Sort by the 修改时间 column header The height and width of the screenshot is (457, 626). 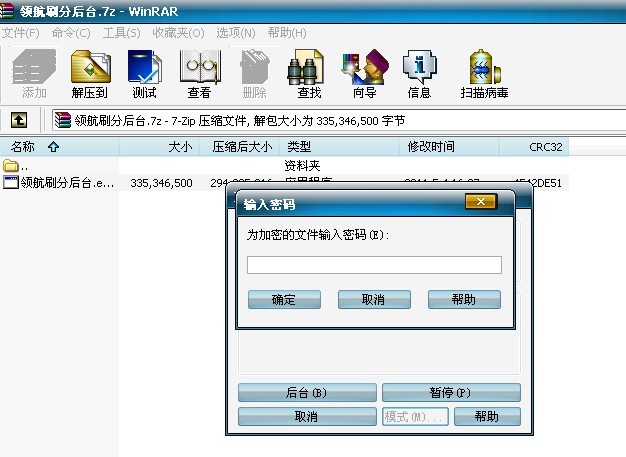[x=449, y=147]
